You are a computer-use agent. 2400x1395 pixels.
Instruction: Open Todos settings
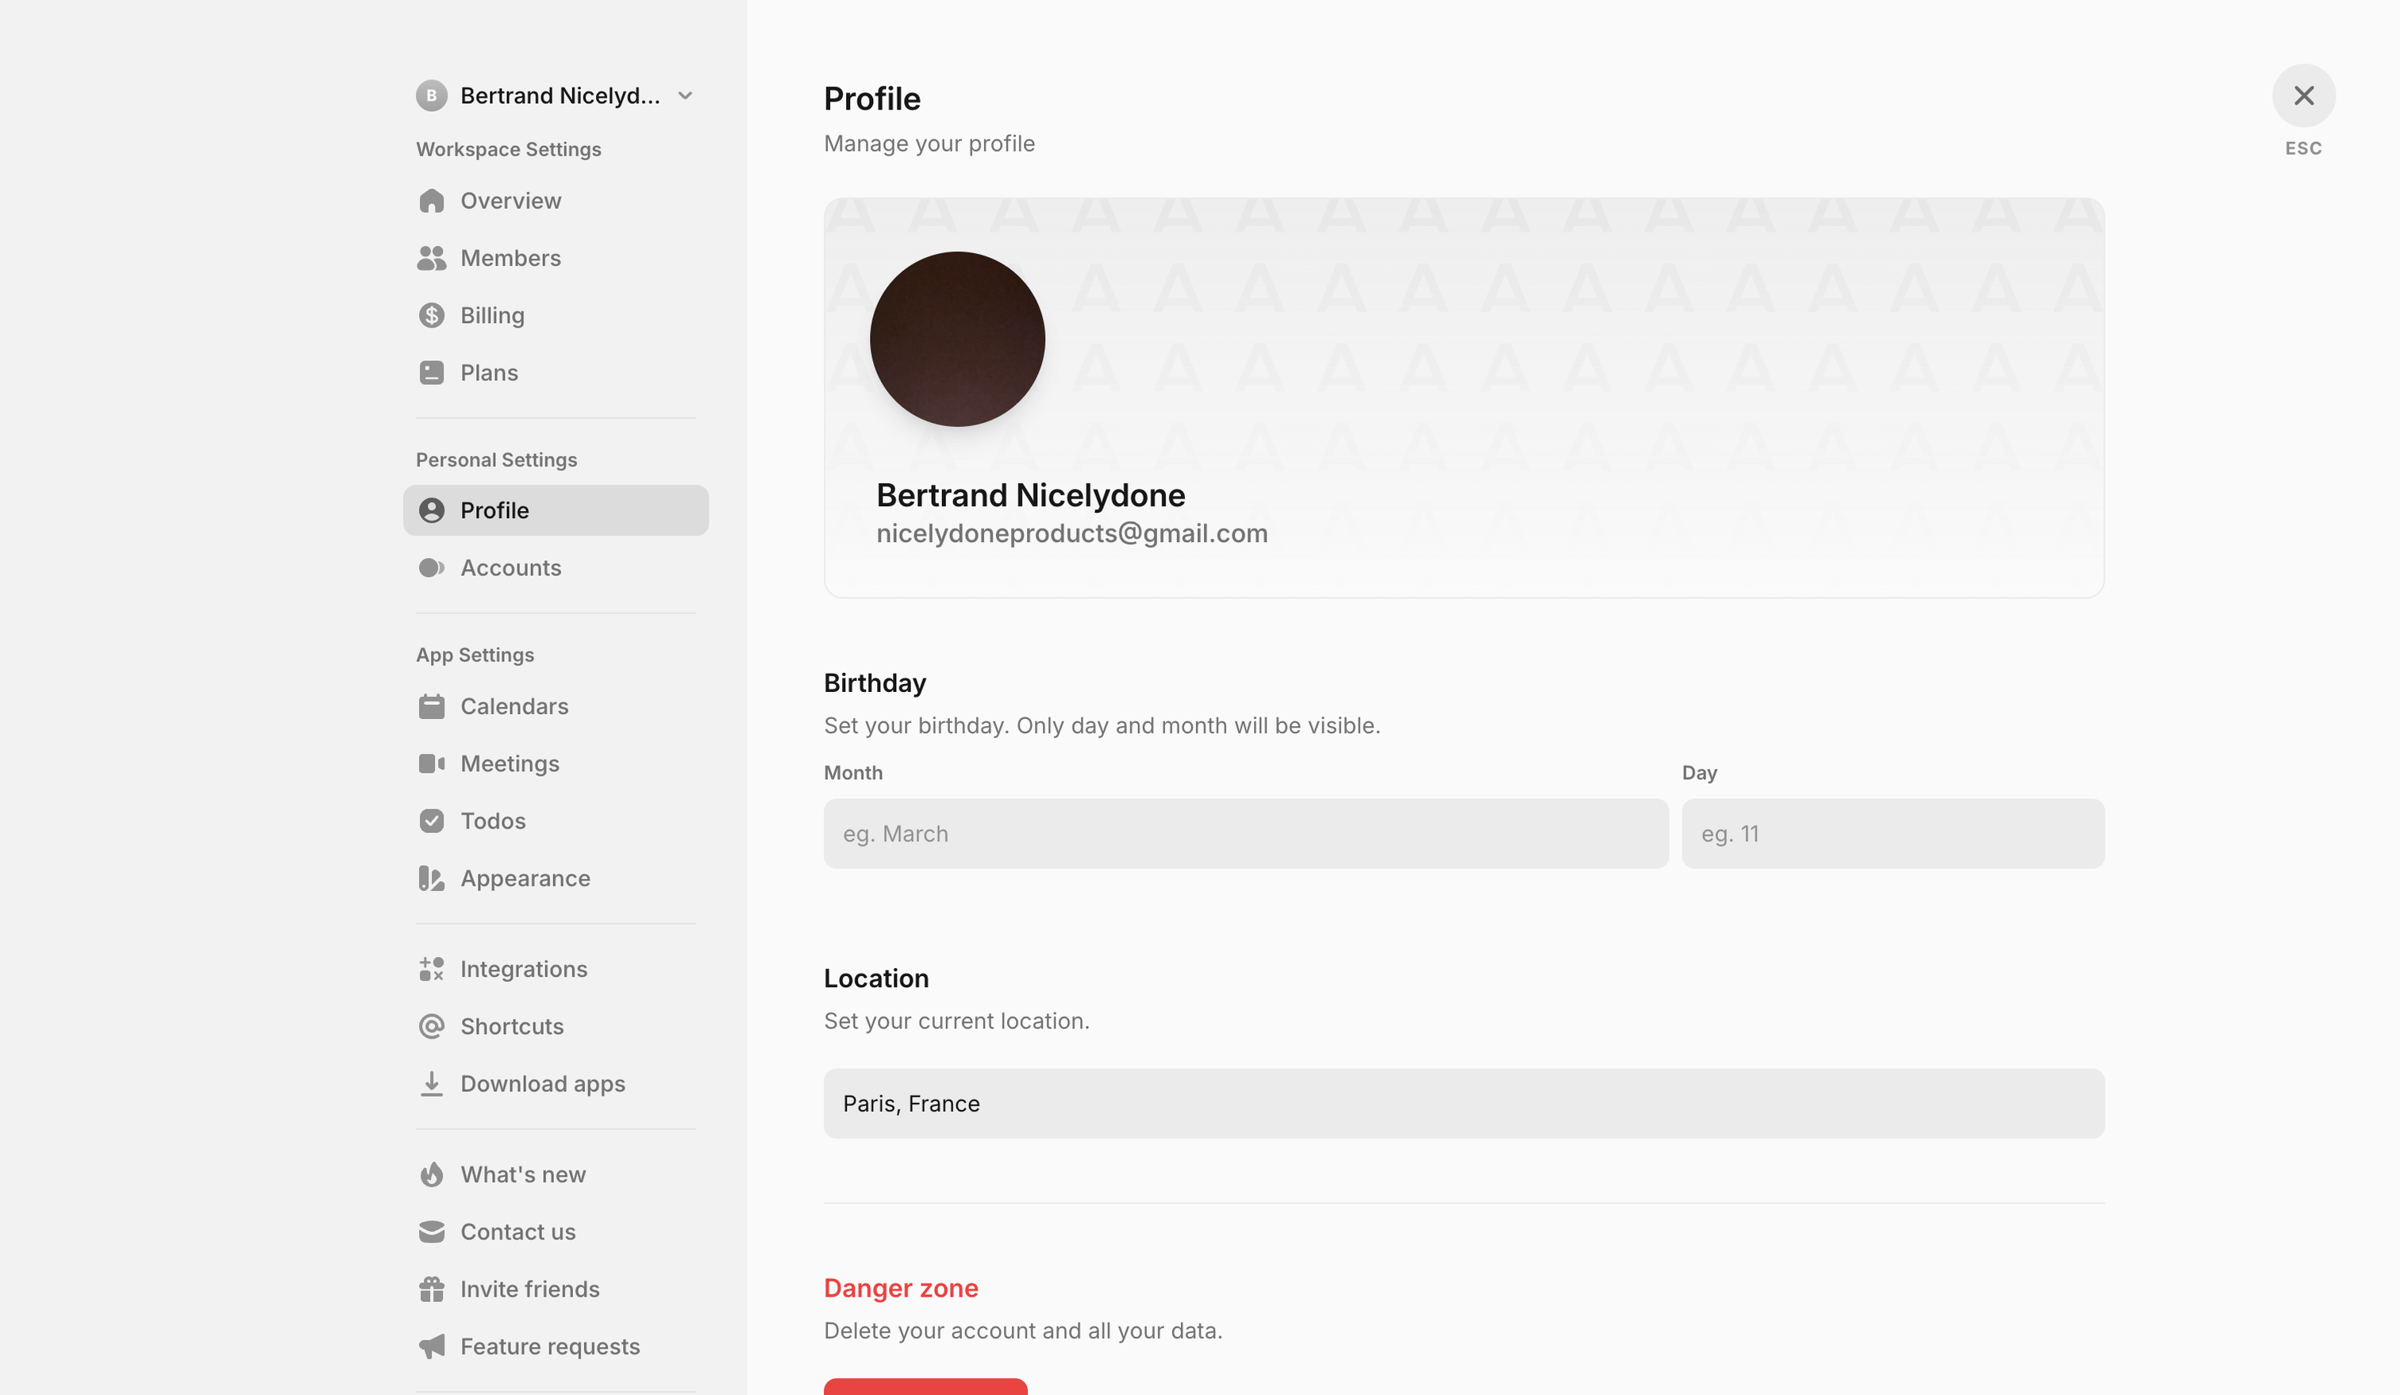click(555, 821)
